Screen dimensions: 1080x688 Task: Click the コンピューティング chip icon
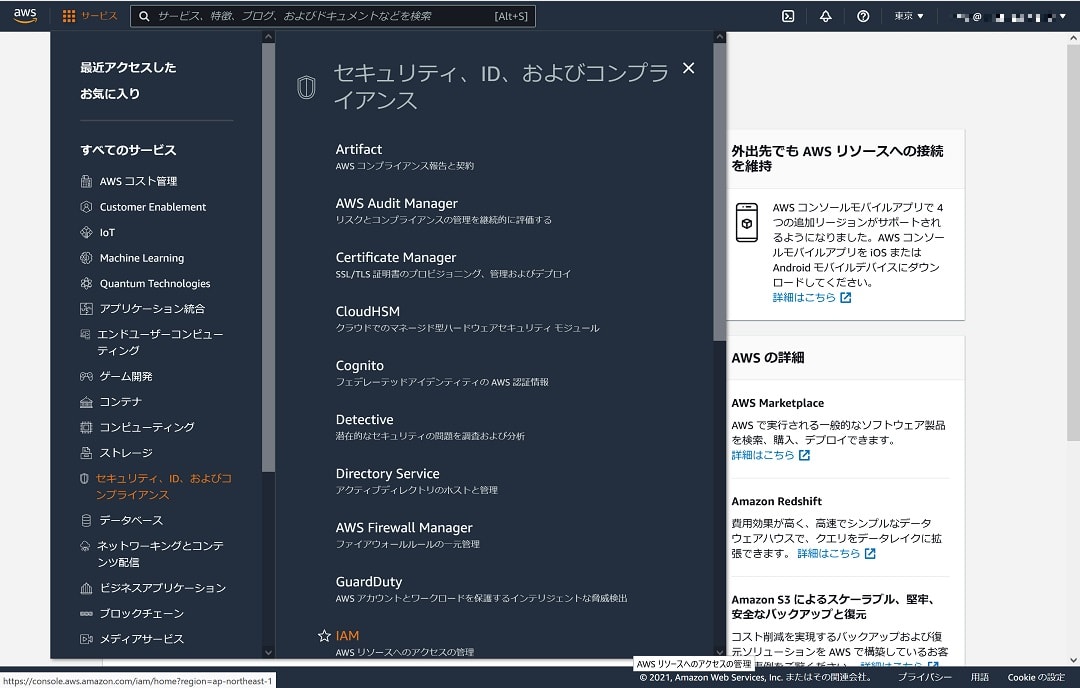pos(86,427)
